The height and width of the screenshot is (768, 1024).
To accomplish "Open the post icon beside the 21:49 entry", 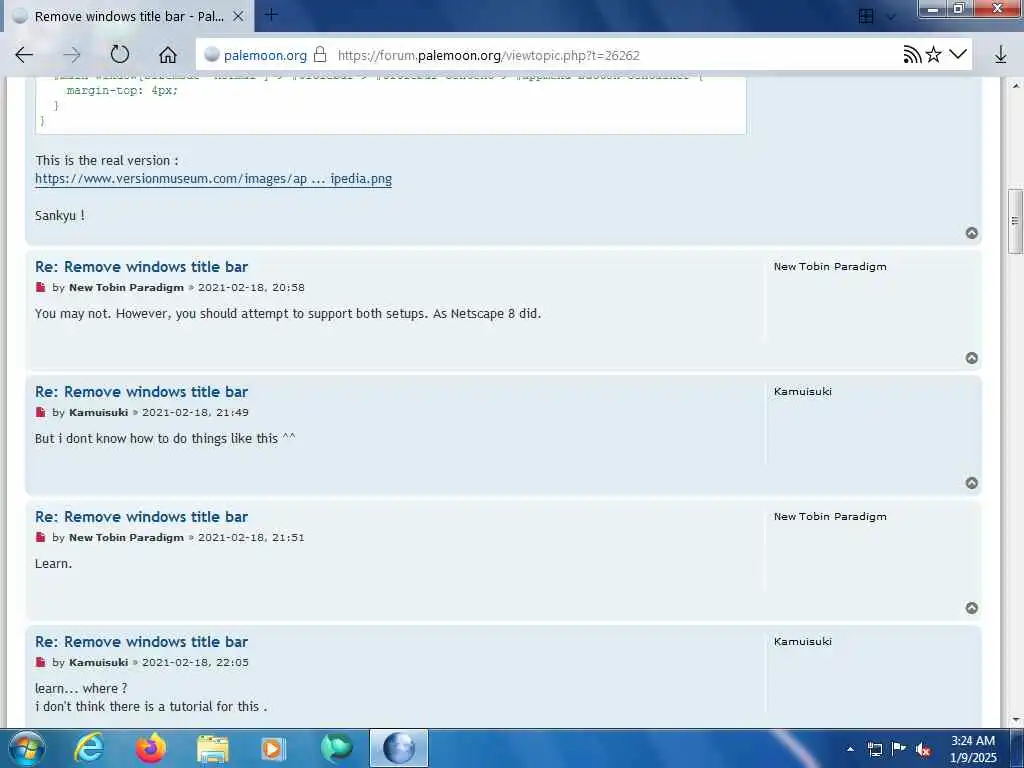I will click(x=40, y=412).
